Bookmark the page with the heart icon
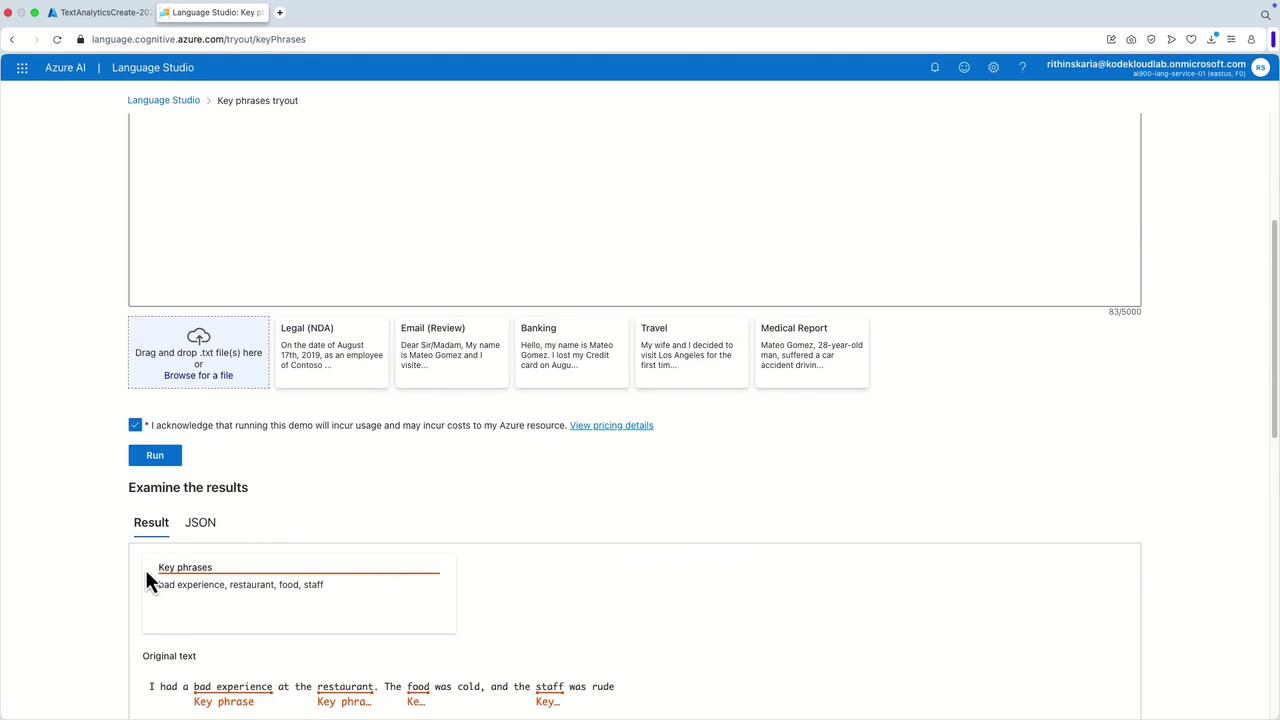 click(1191, 39)
